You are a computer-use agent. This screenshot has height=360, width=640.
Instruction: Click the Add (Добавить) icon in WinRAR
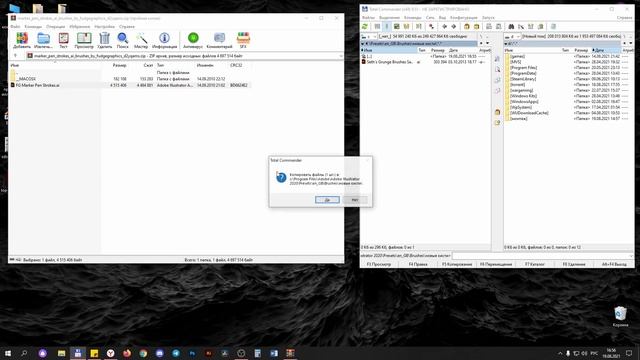[x=22, y=41]
